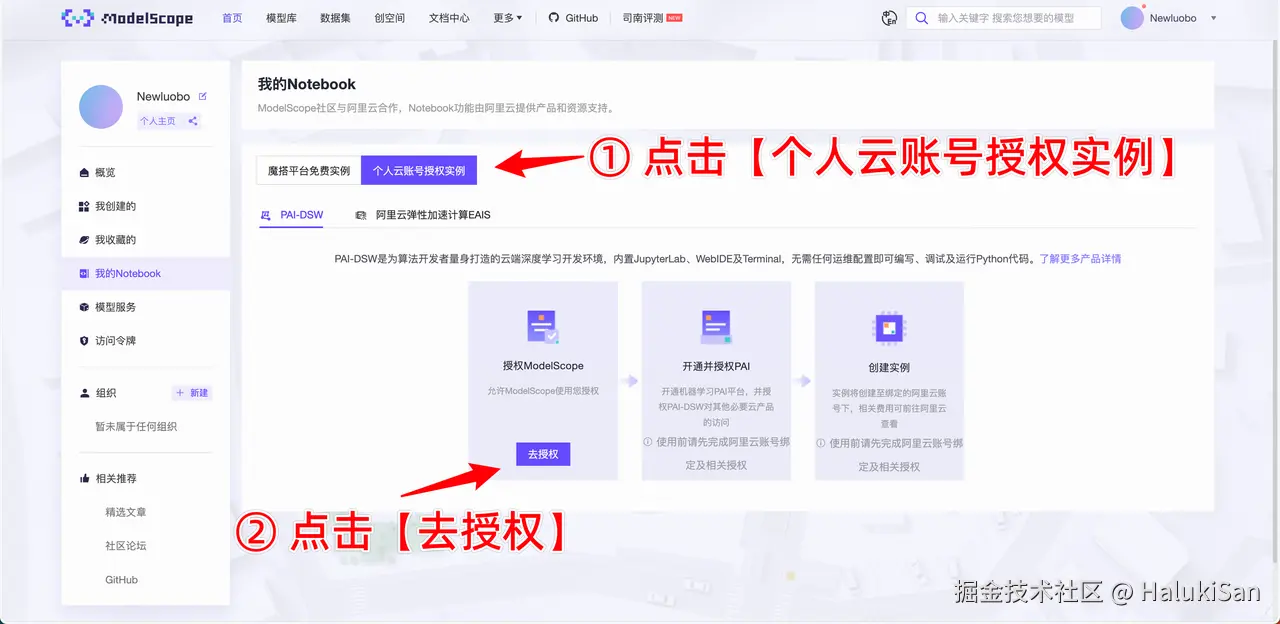Screen dimensions: 1280x624
Task: Open GitHub link under 相关推荐
Action: coord(122,580)
